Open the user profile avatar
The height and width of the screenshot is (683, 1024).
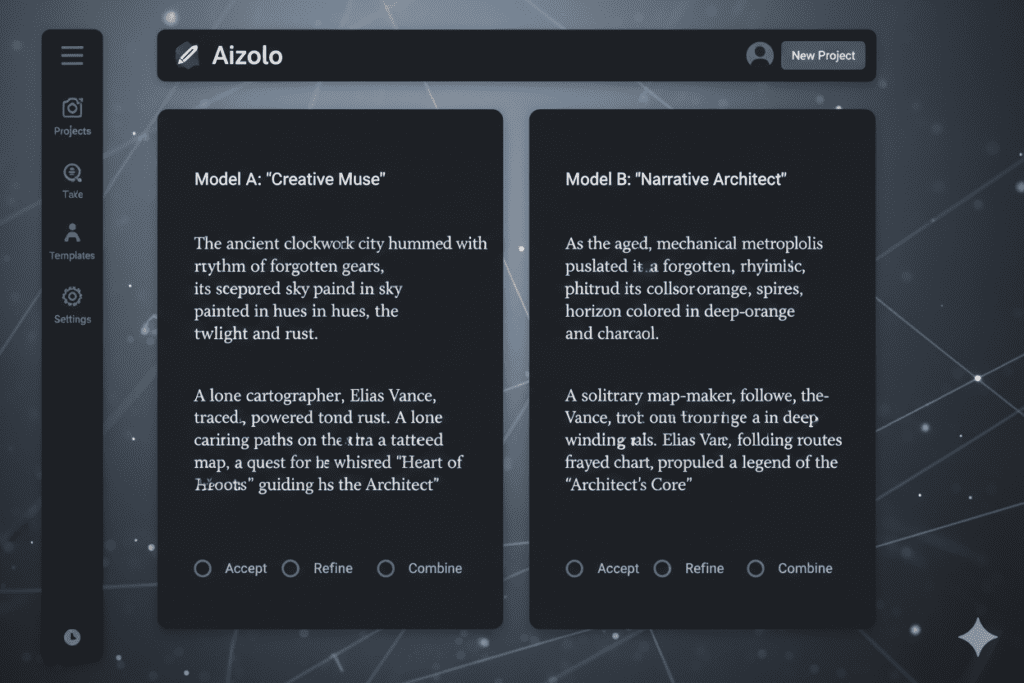760,55
